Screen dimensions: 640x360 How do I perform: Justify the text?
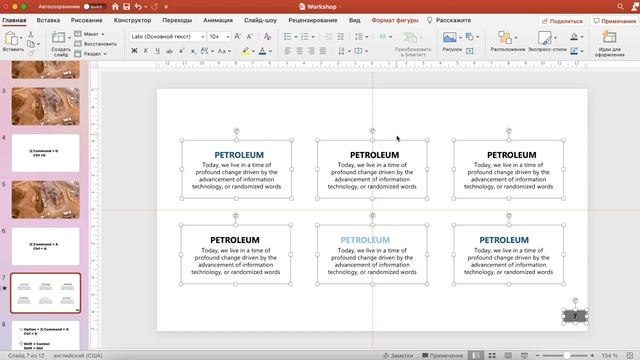tap(323, 51)
